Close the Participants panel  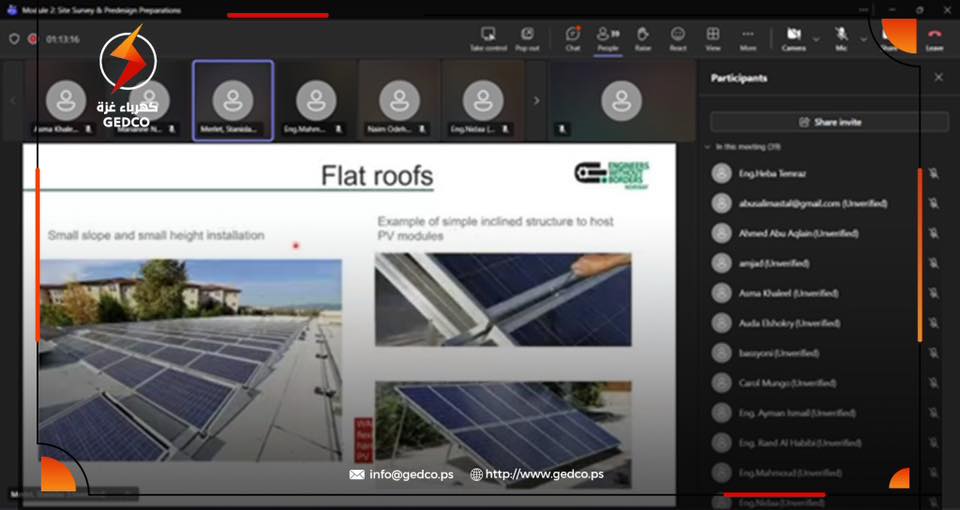coord(938,77)
